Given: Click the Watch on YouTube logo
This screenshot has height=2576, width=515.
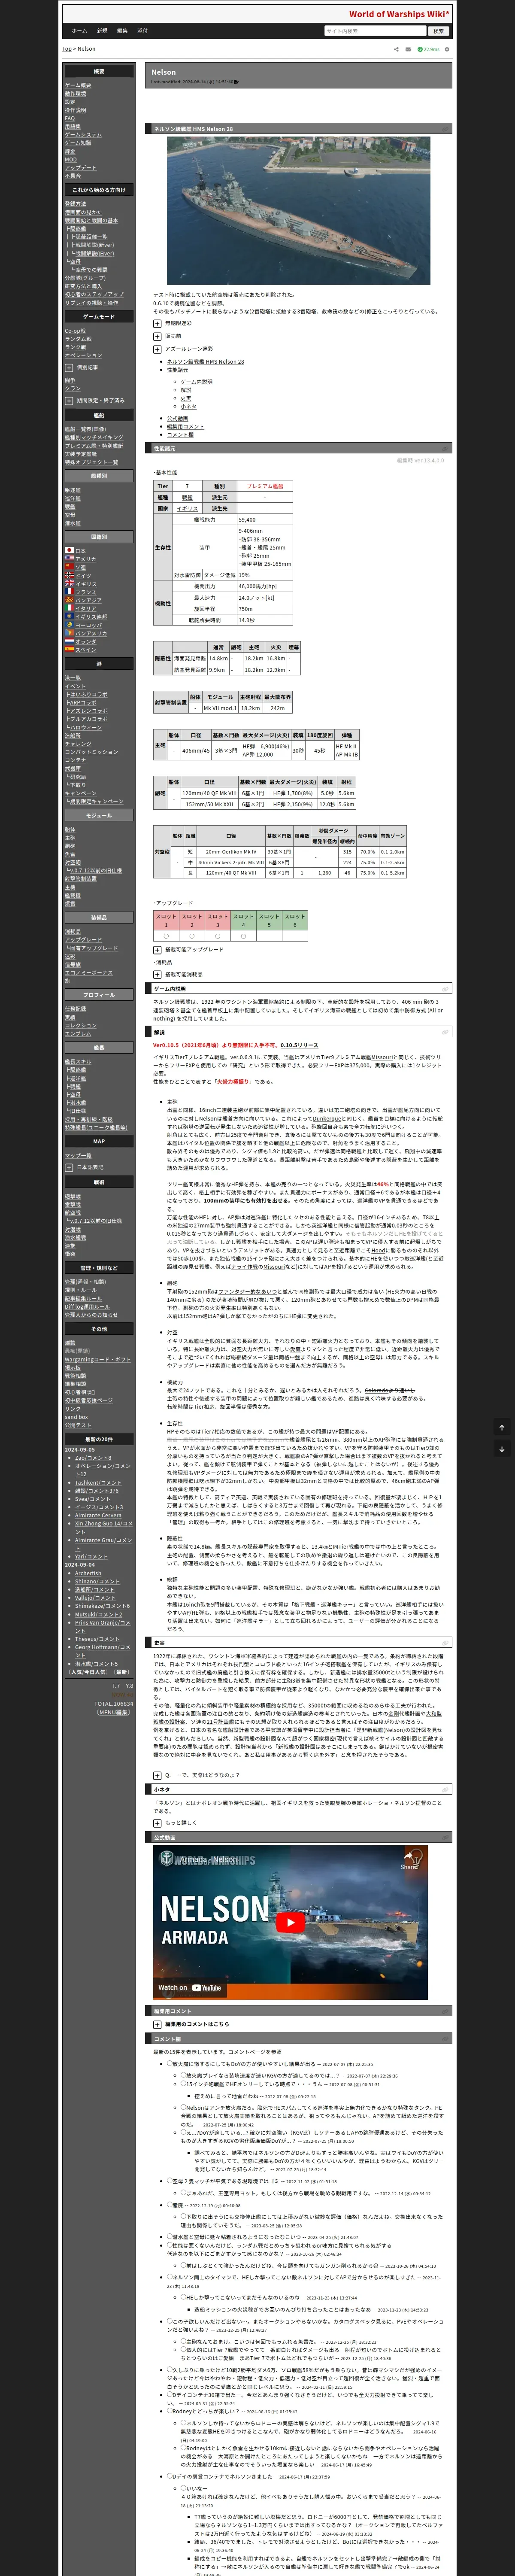Looking at the screenshot, I should click(190, 1987).
